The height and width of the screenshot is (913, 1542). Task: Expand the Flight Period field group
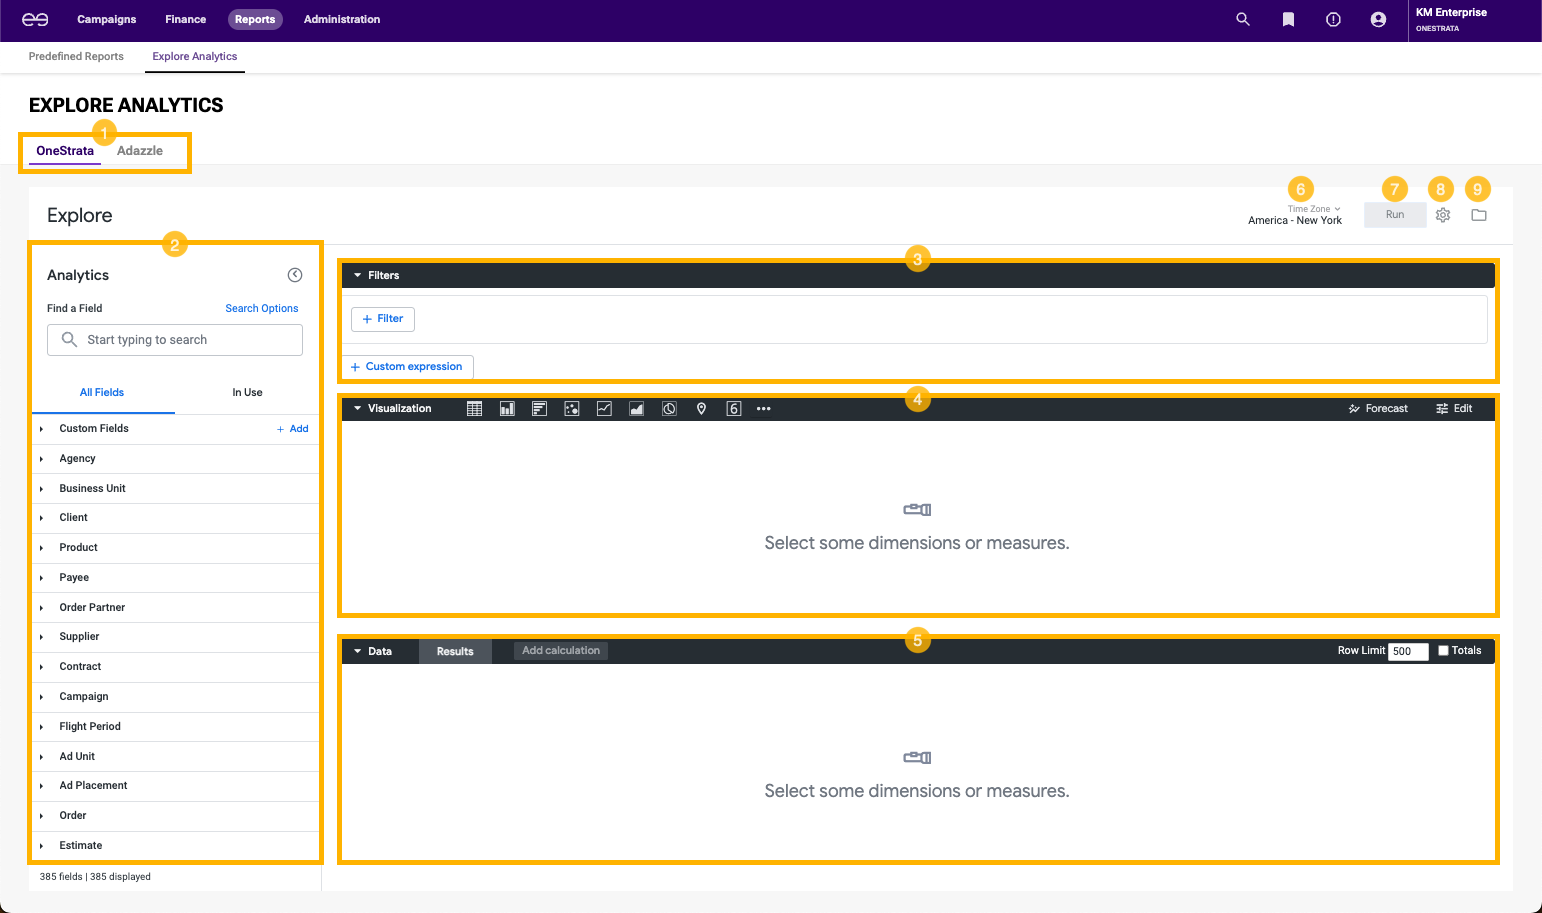(x=90, y=727)
